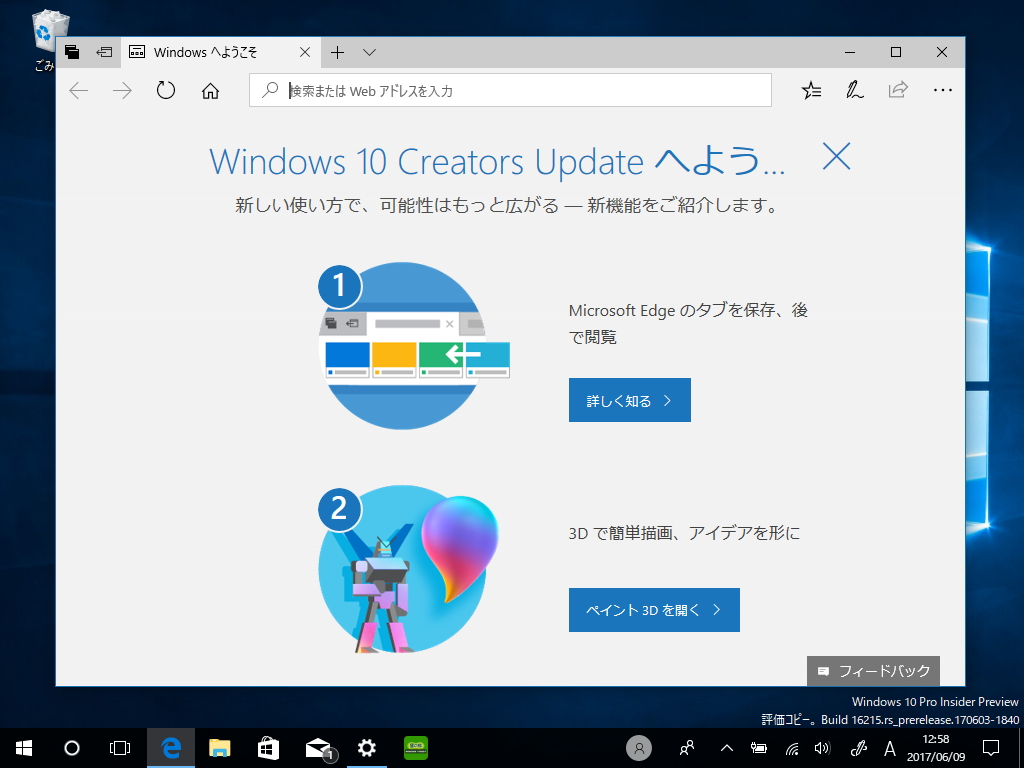Image resolution: width=1024 pixels, height=768 pixels.
Task: Open the Hub favorites panel
Action: (x=811, y=90)
